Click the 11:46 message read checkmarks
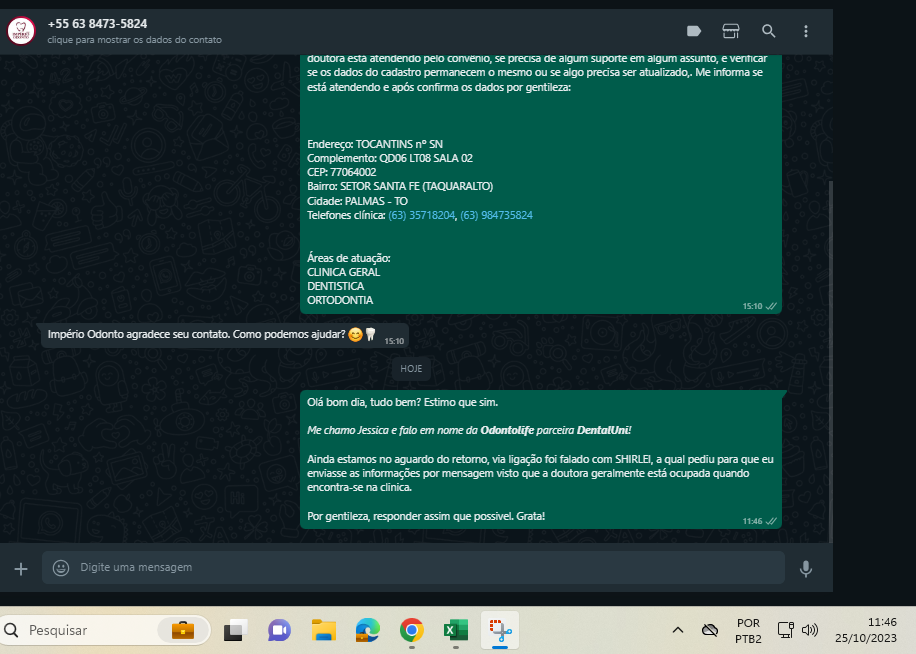Image resolution: width=916 pixels, height=654 pixels. tap(772, 521)
